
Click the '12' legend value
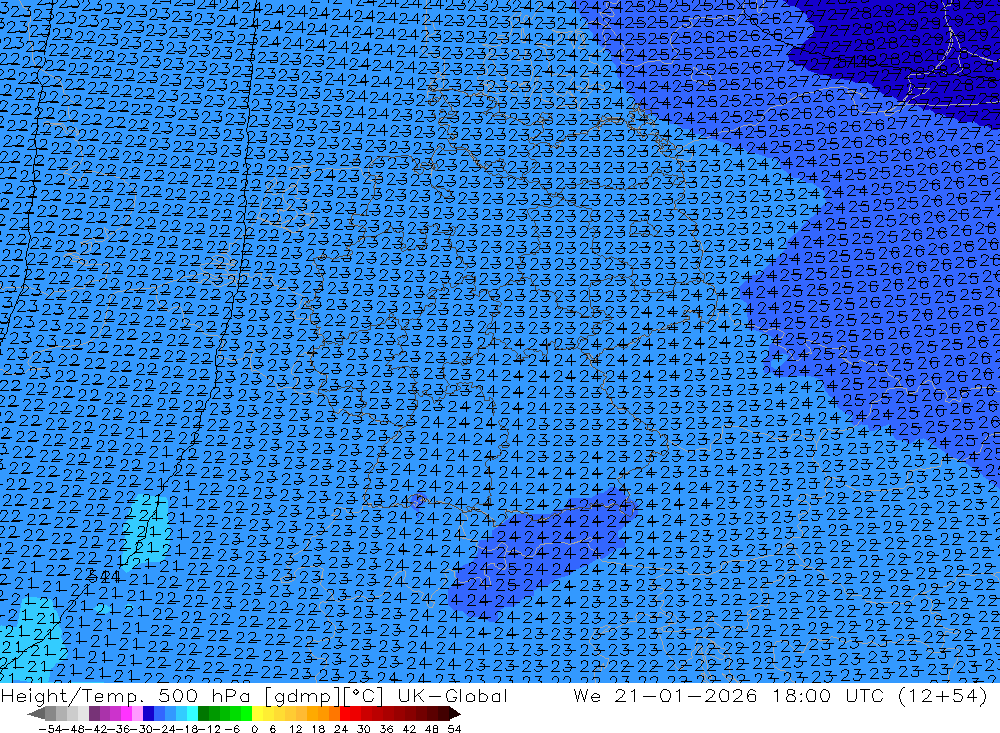coord(296,729)
